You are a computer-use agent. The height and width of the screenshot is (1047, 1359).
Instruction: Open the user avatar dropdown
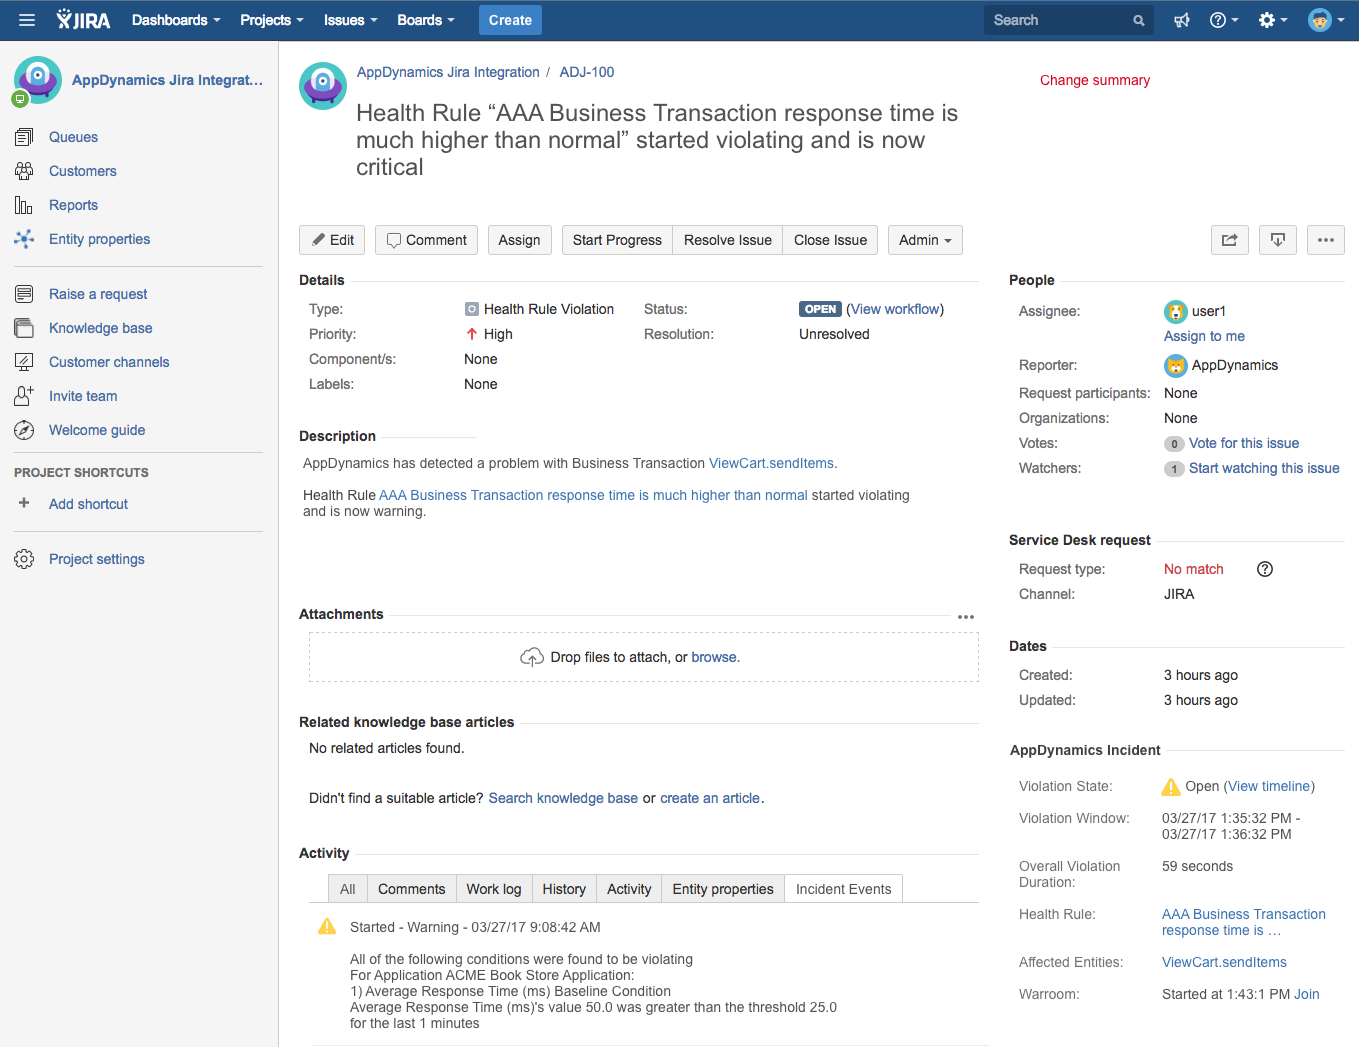(x=1322, y=19)
